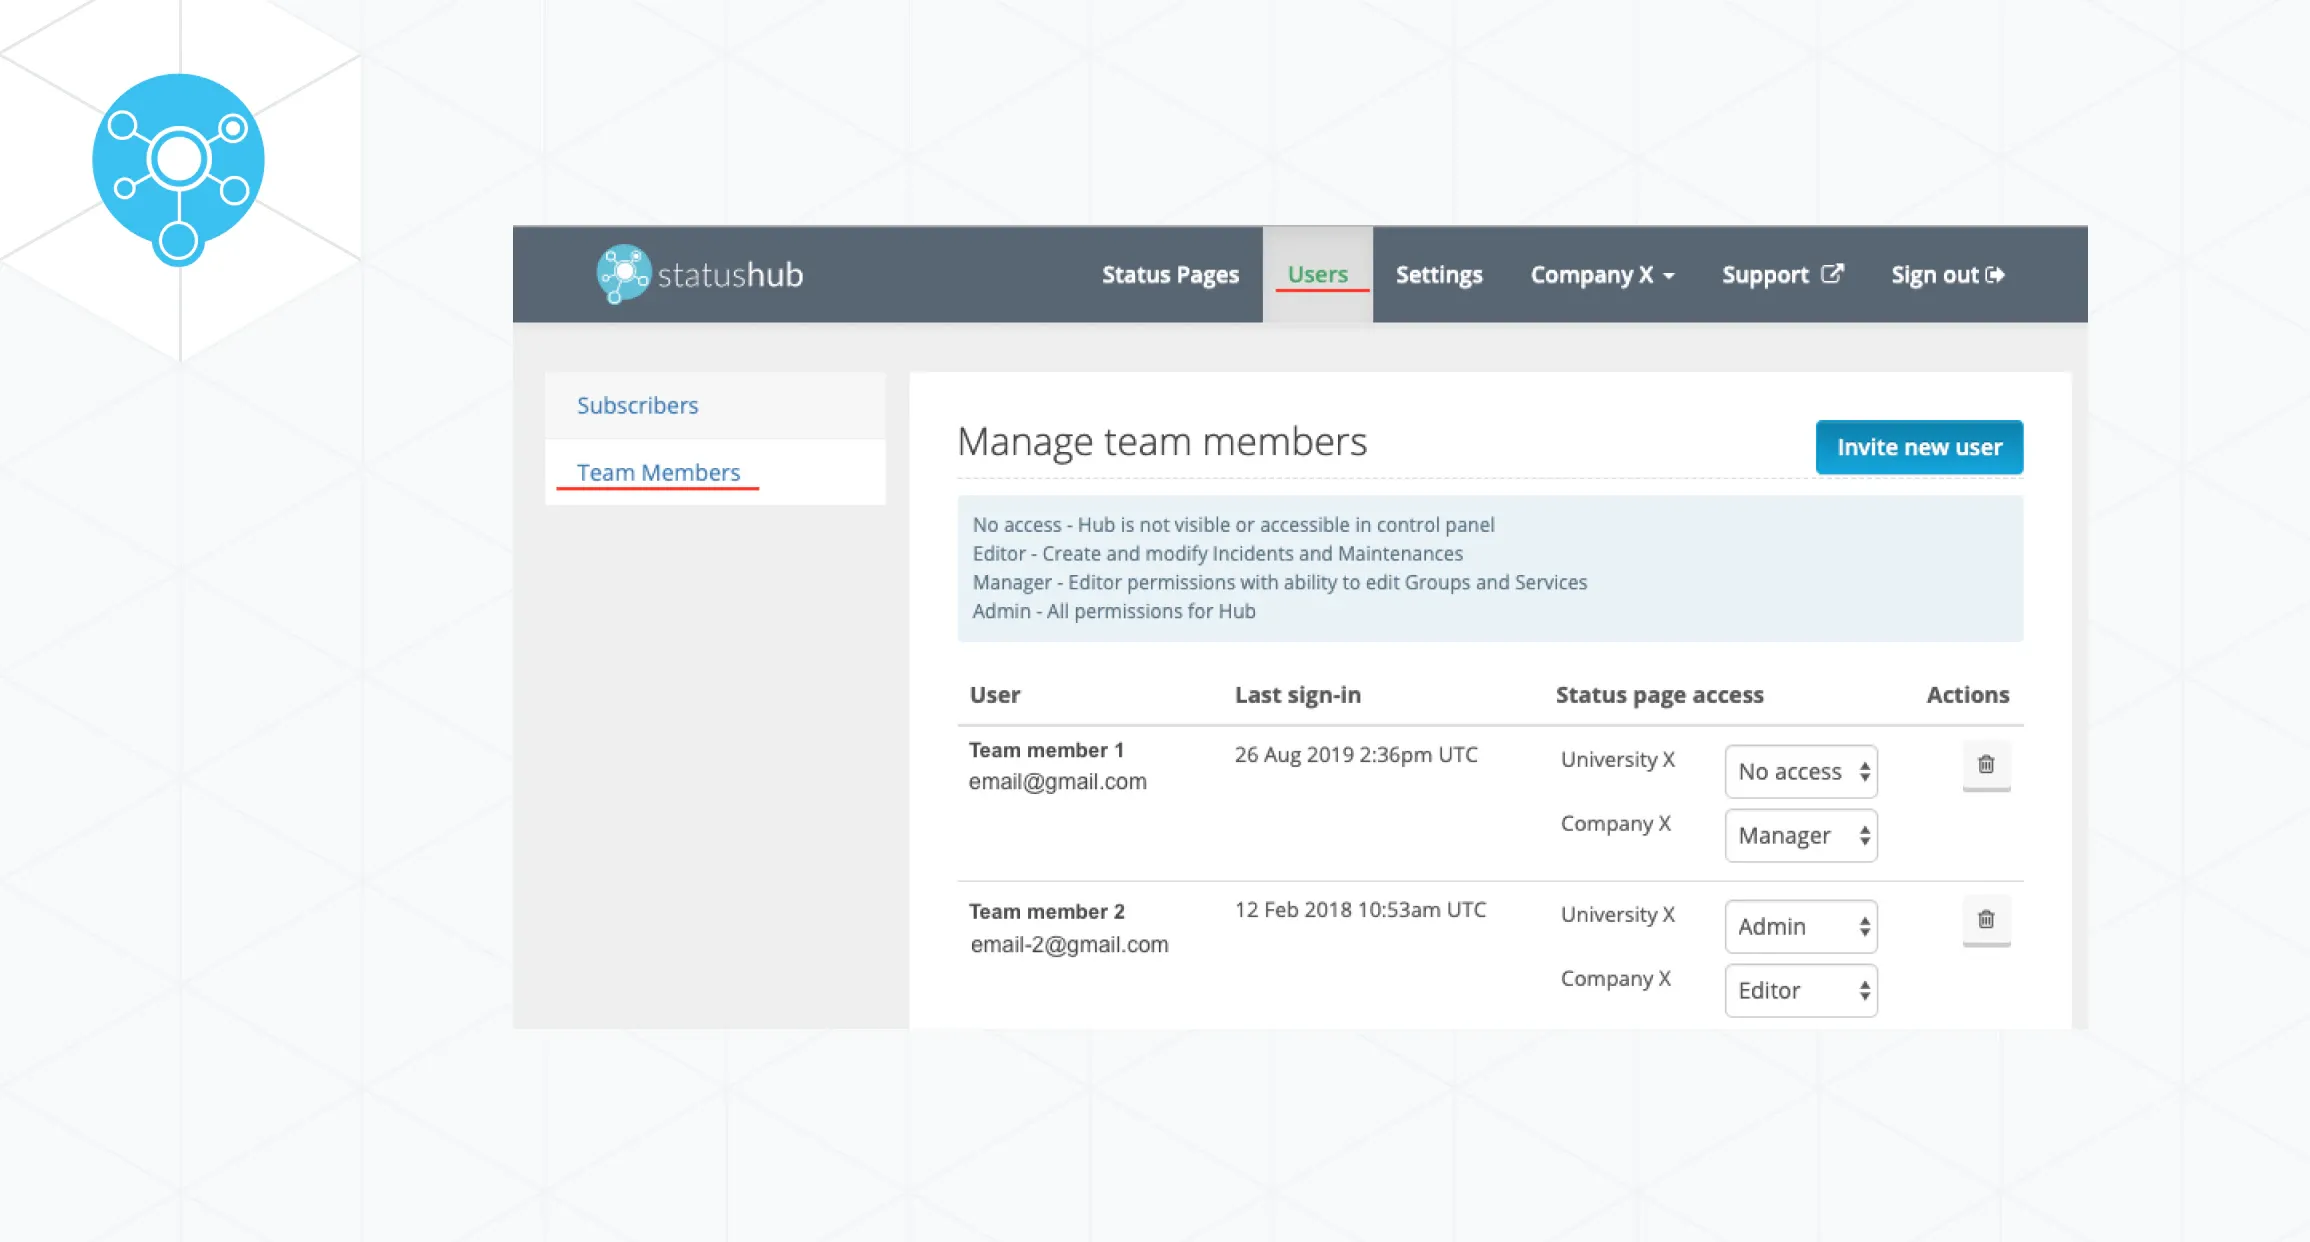Open the Team Members sidebar link
The image size is (2310, 1242).
tap(658, 473)
